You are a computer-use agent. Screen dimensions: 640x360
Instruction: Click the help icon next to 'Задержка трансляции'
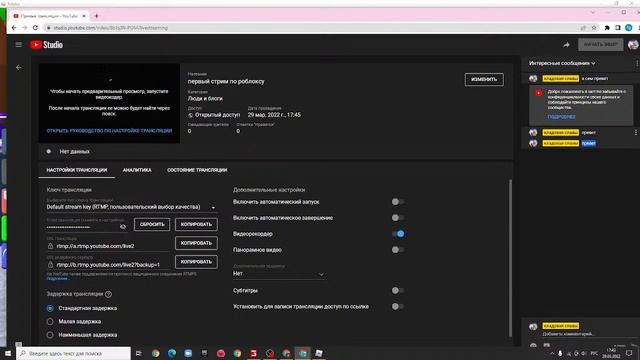tap(108, 294)
